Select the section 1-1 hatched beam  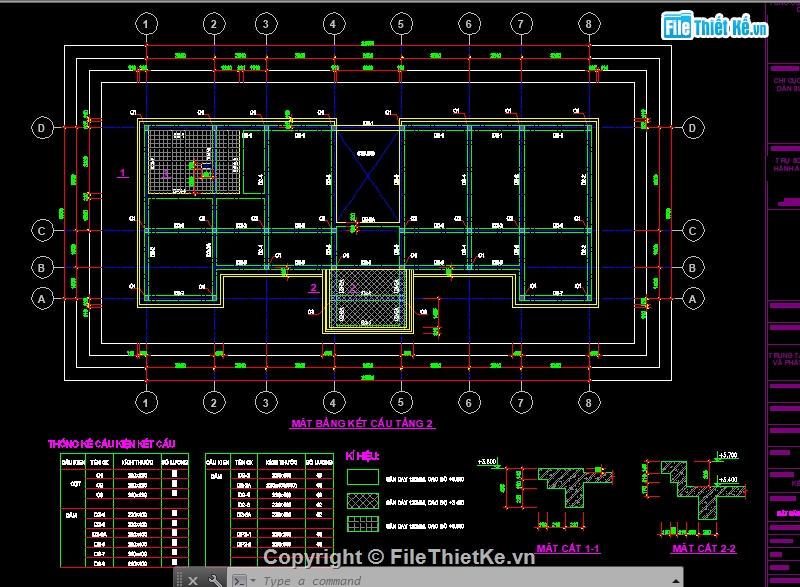click(575, 487)
